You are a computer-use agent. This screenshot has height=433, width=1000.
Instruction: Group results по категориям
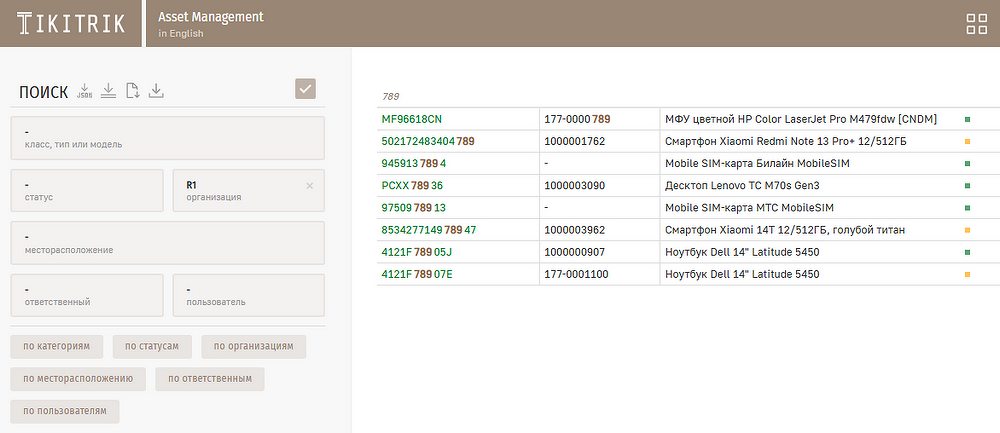point(57,347)
